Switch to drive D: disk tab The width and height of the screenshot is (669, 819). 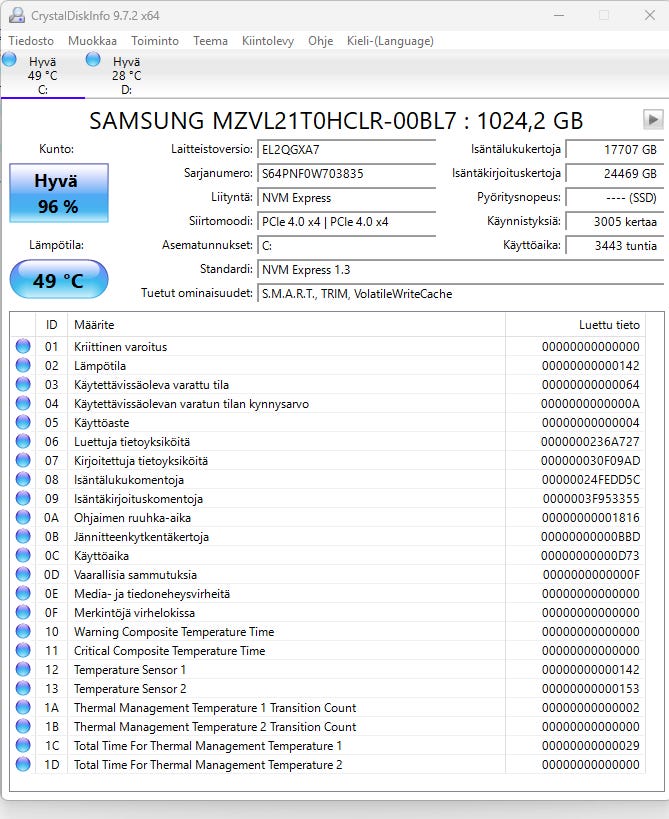(126, 75)
